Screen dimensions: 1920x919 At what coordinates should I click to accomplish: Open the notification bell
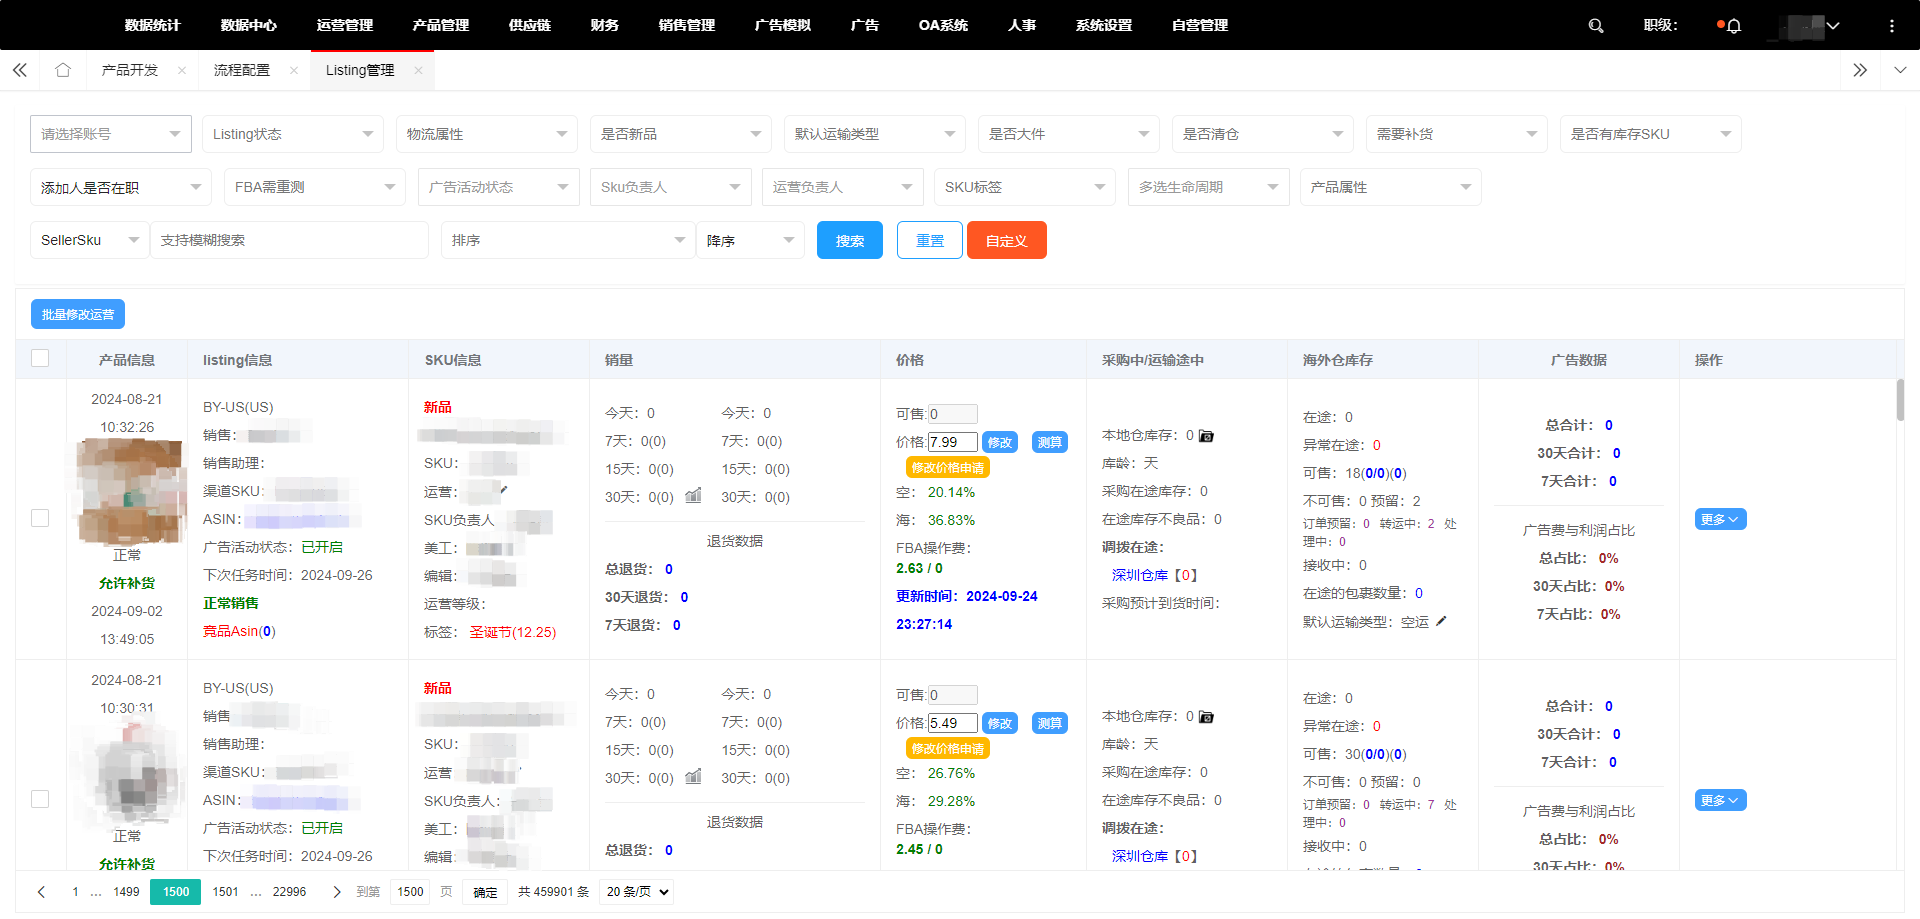pos(1732,26)
